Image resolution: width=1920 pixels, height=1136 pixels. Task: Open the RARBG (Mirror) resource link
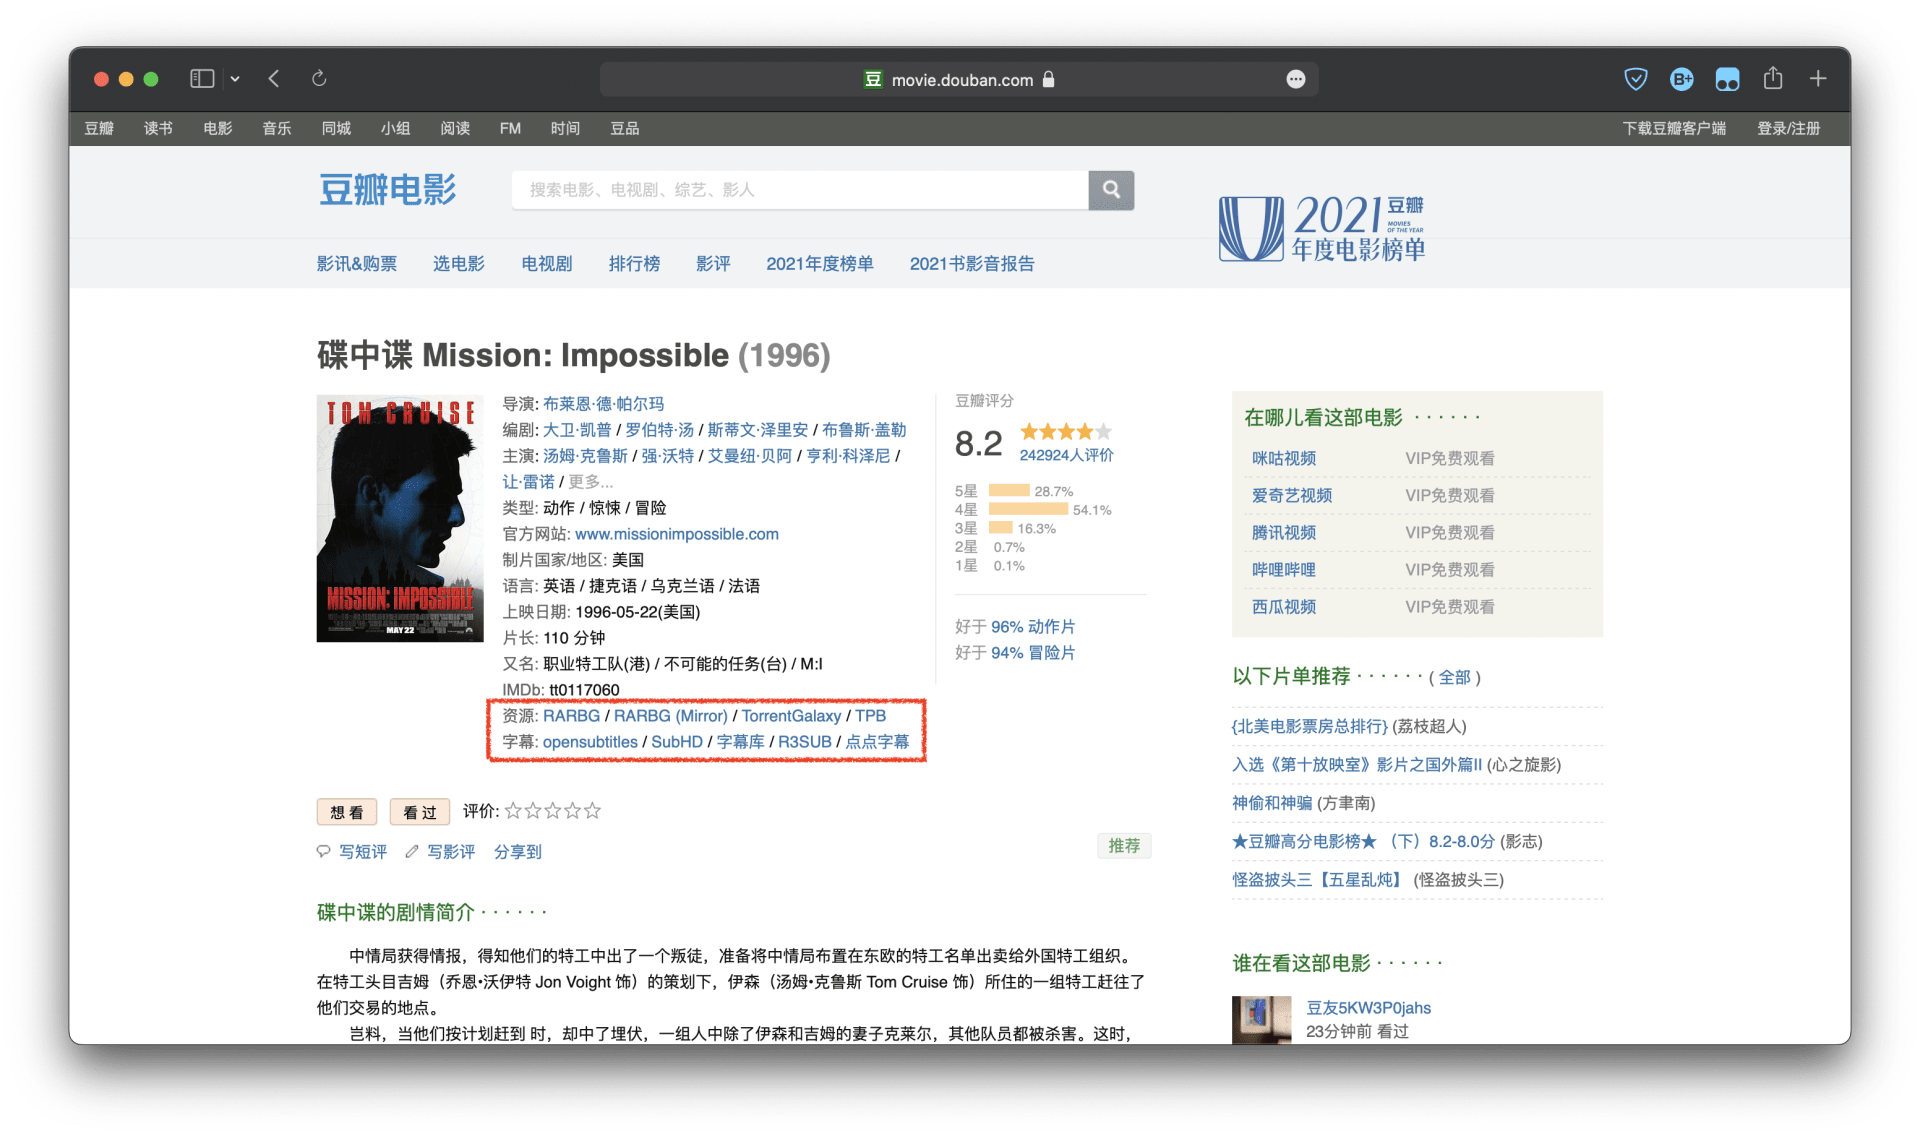point(670,716)
